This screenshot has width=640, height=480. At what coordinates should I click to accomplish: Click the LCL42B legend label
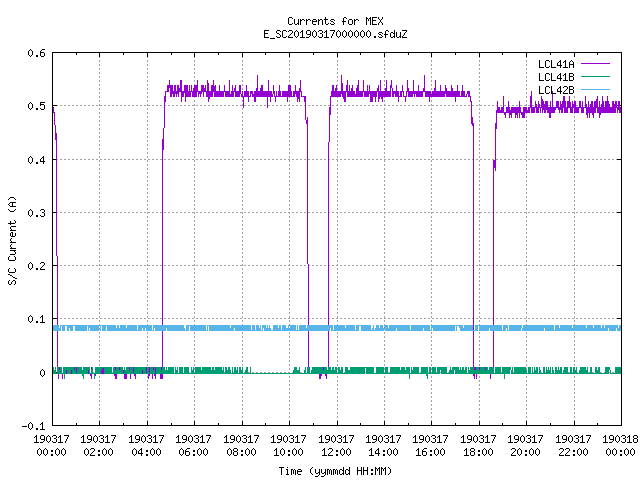556,90
